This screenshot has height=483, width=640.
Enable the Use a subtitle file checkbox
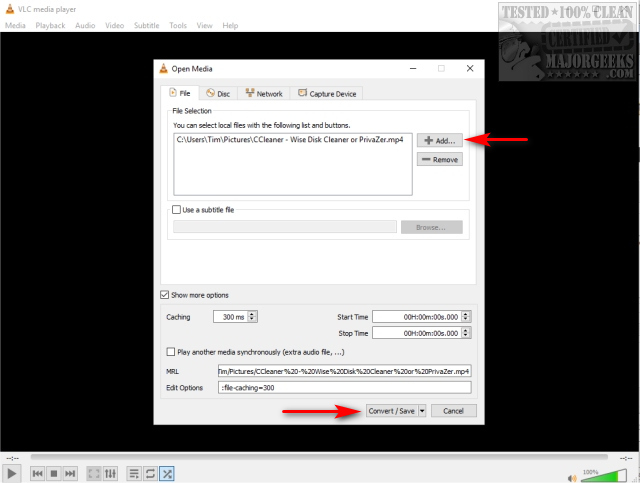(x=176, y=210)
